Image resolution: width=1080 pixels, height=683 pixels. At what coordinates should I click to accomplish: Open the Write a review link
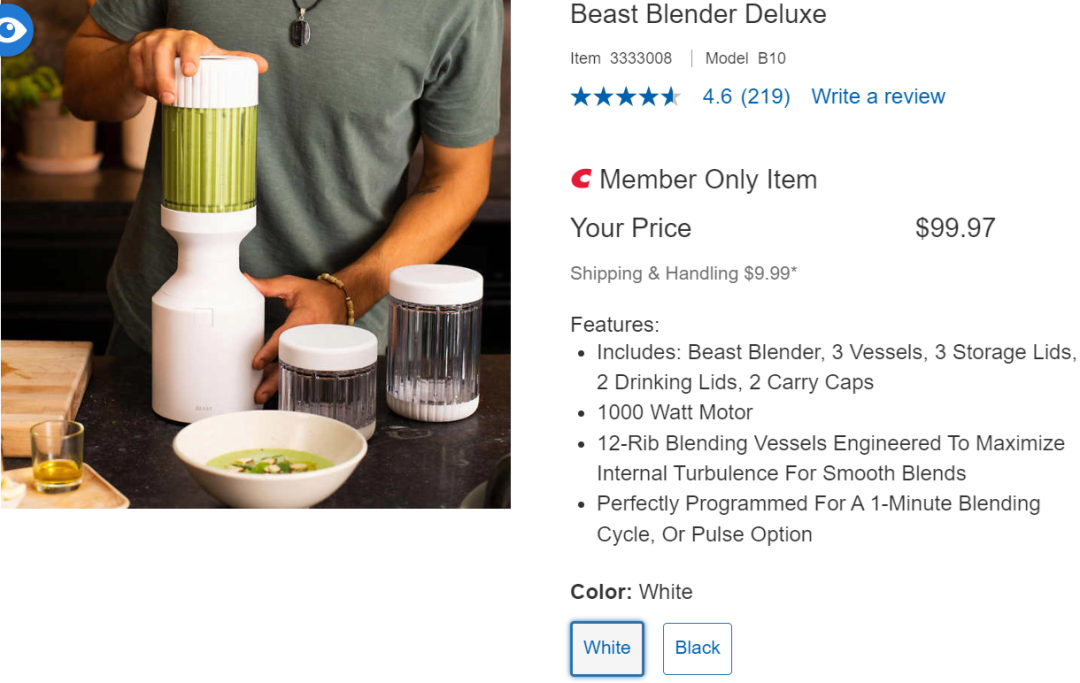878,96
